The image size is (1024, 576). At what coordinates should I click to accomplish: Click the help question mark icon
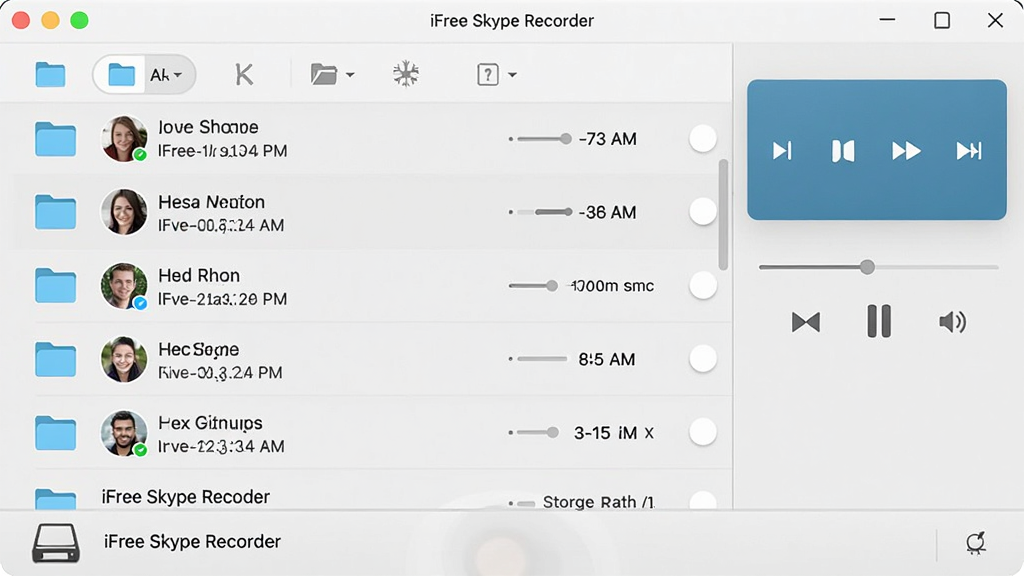pyautogui.click(x=488, y=74)
